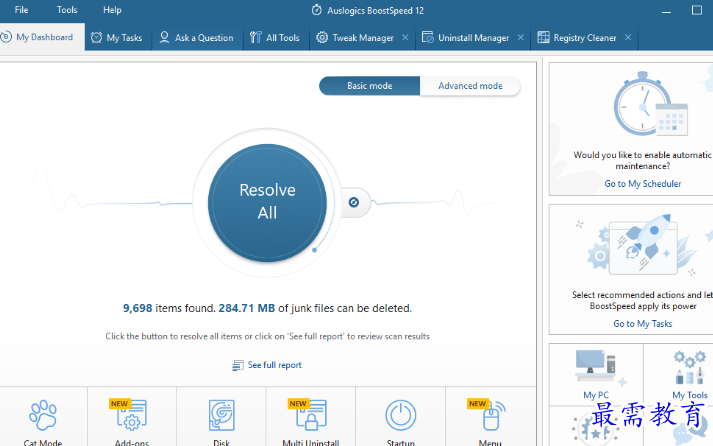713x446 pixels.
Task: Close the Tweak Manager tab
Action: click(405, 37)
